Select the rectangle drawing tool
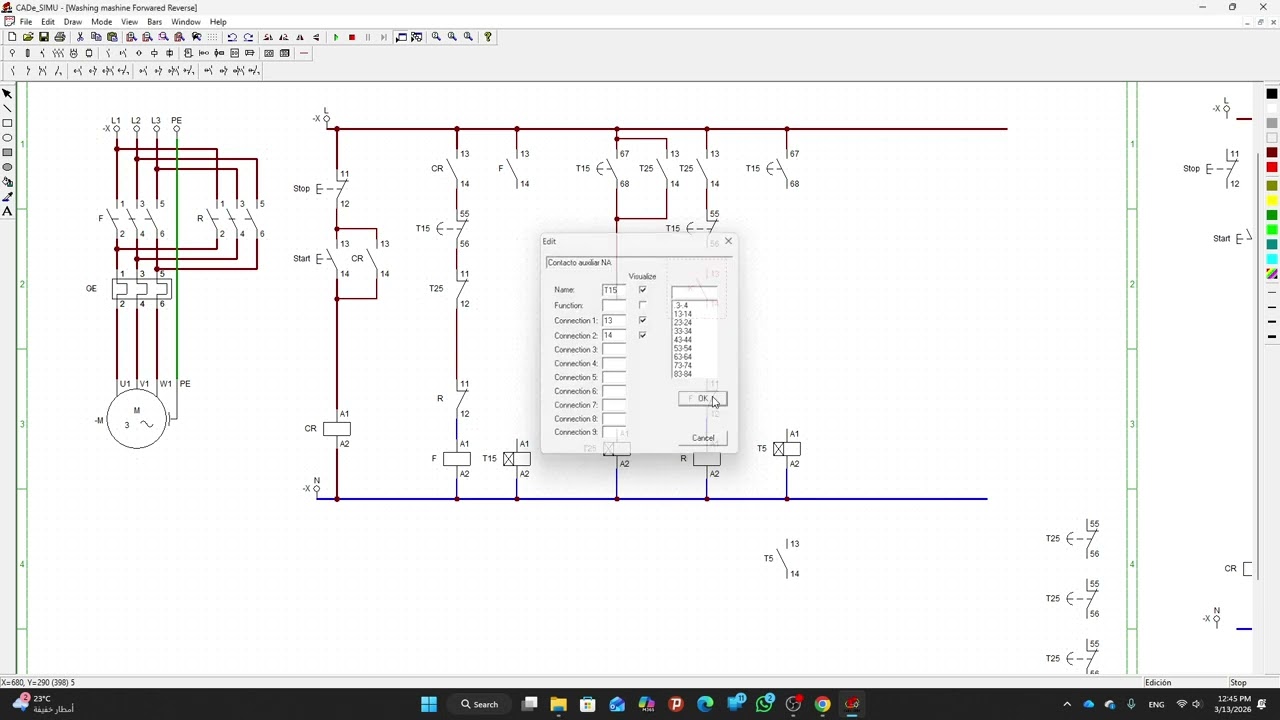This screenshot has width=1280, height=720. click(x=7, y=123)
